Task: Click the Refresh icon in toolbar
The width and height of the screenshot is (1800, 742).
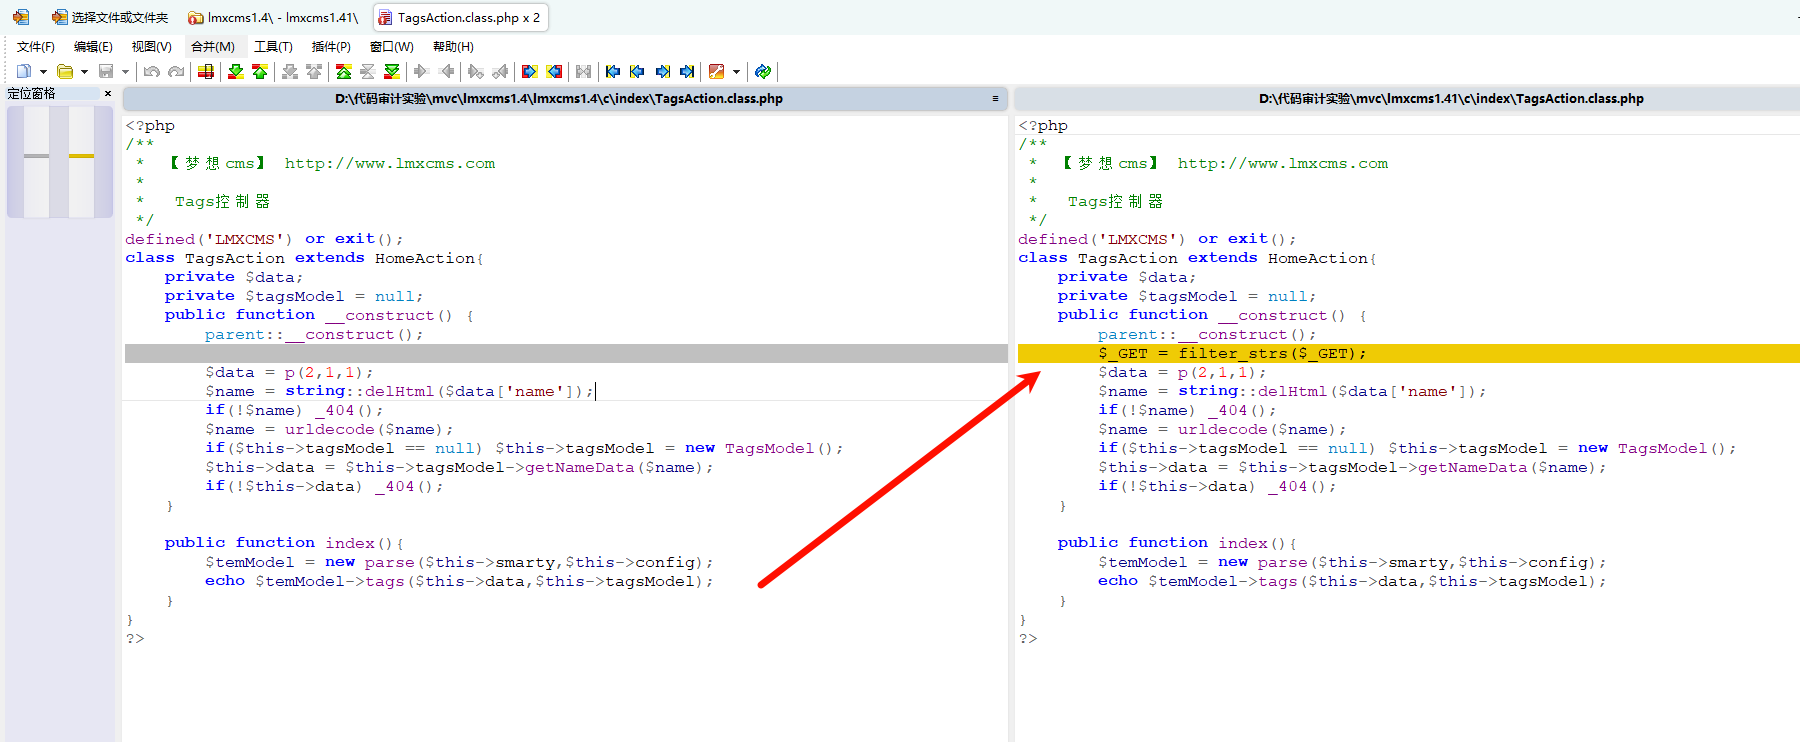Action: 763,71
